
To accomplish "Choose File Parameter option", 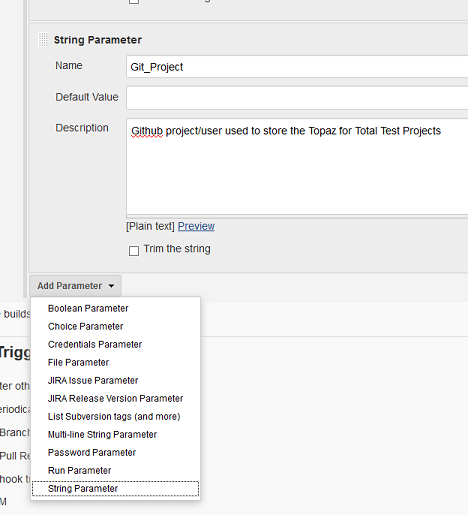I will coord(78,362).
